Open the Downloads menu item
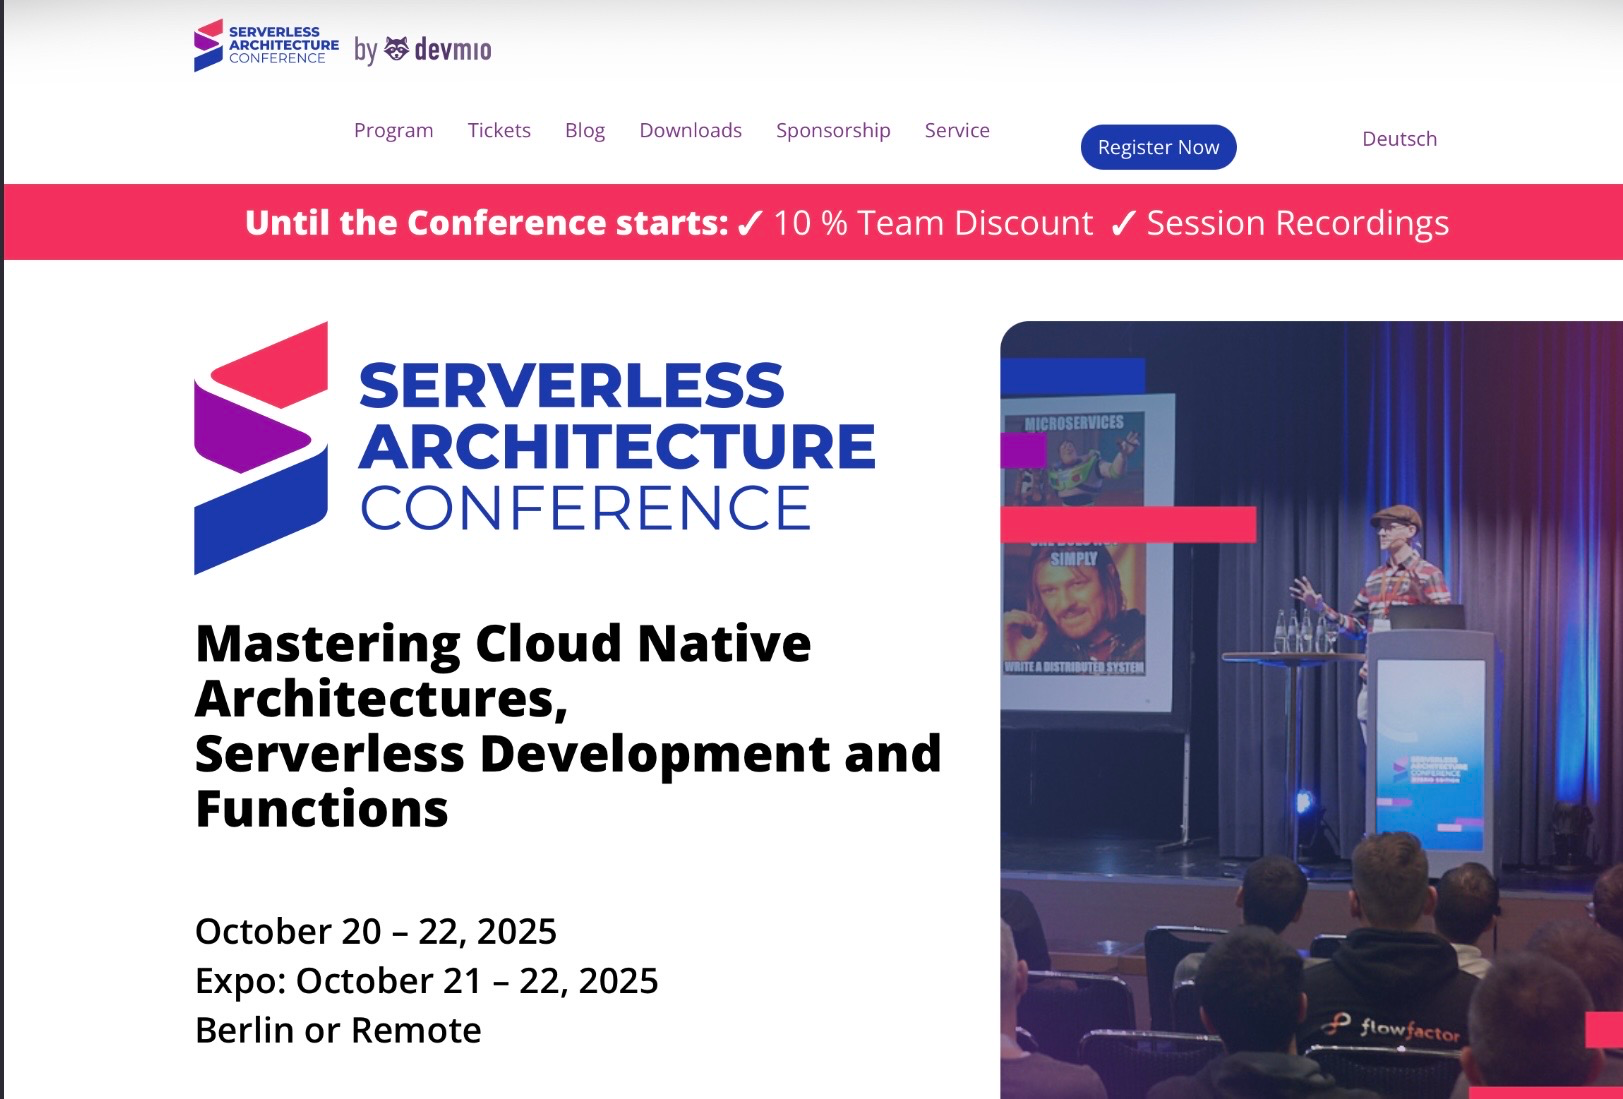The width and height of the screenshot is (1623, 1099). (x=690, y=130)
